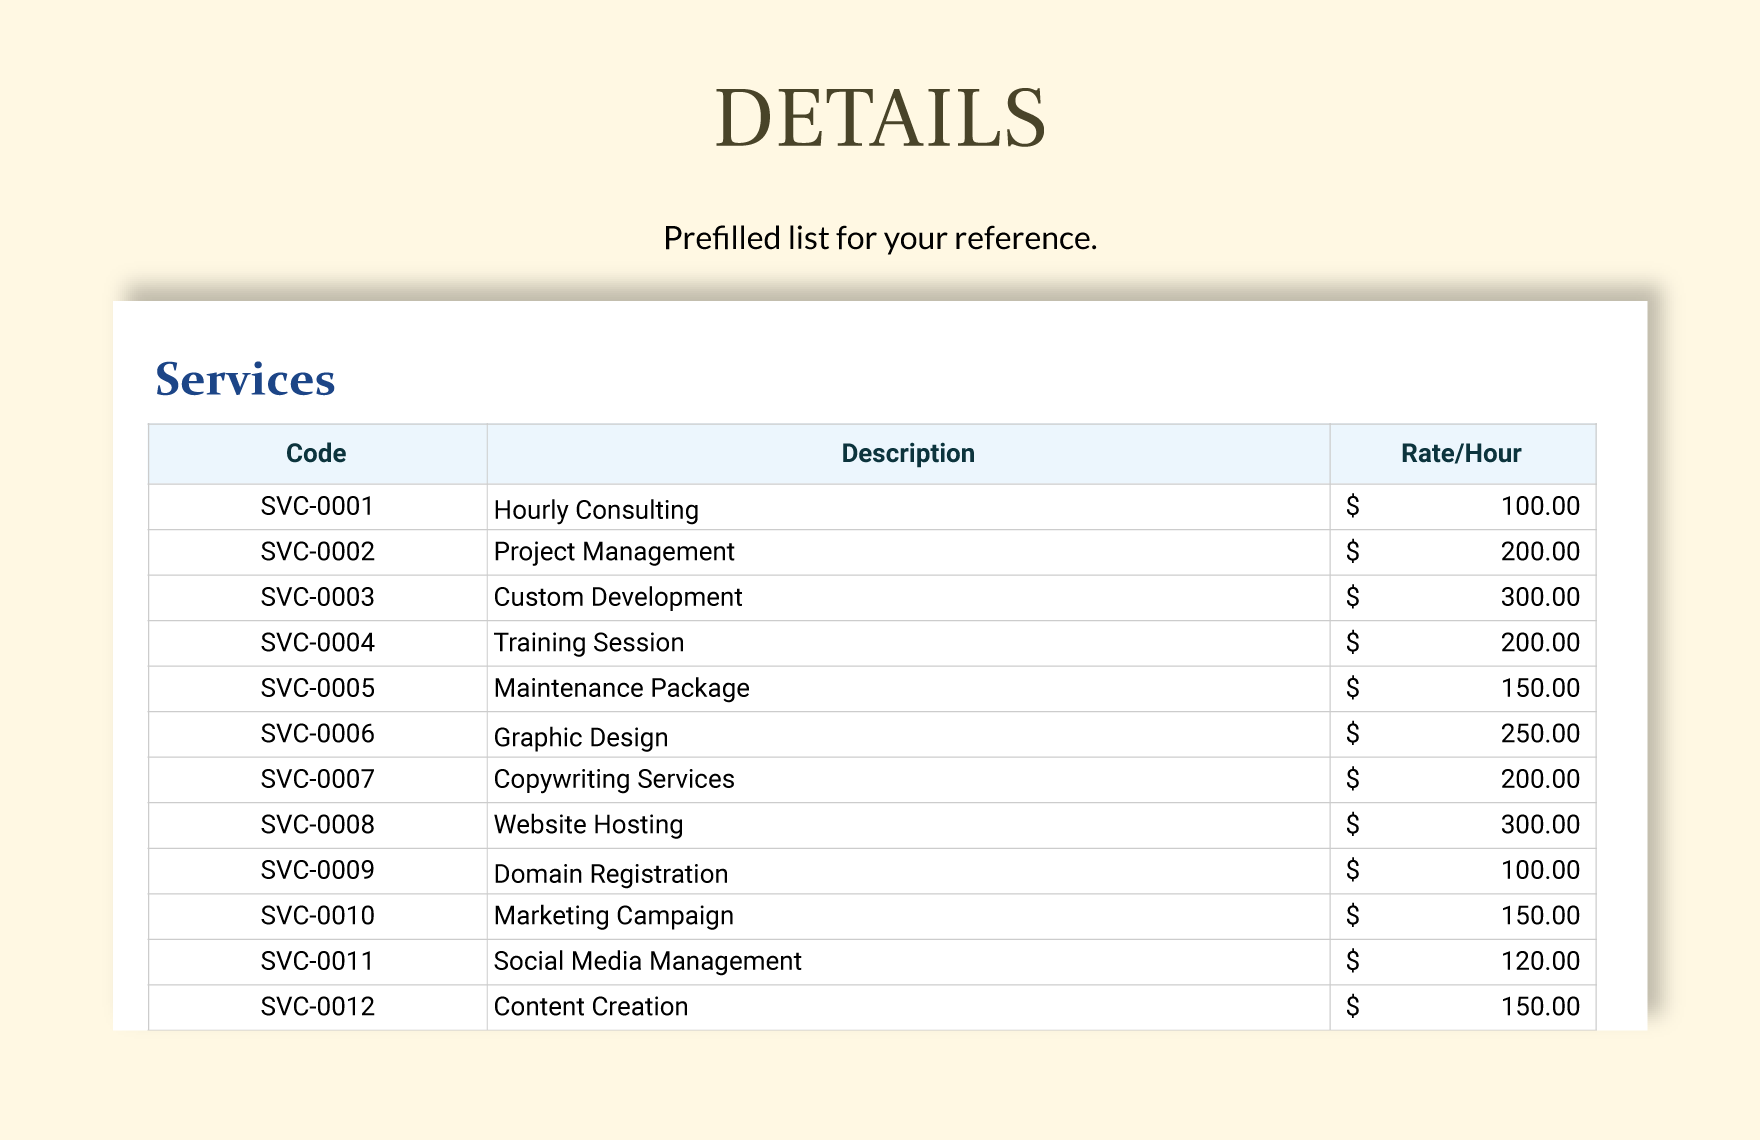
Task: Click the Rate/Hour column header
Action: click(1460, 453)
